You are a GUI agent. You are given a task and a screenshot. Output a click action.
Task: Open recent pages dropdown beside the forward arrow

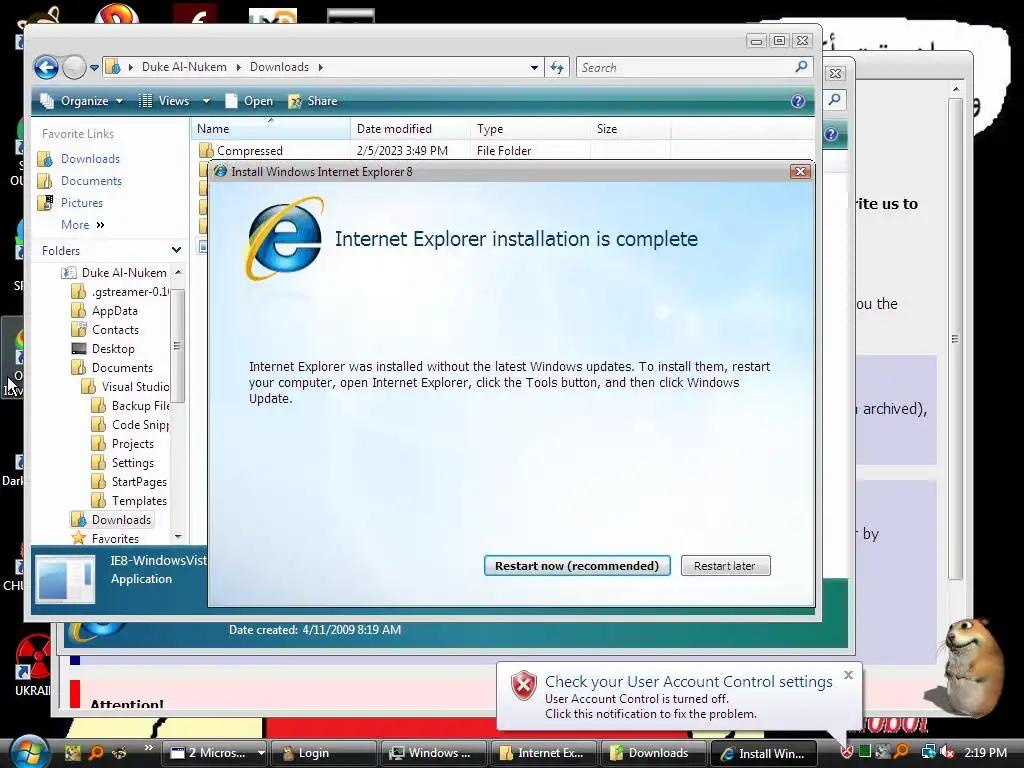[x=94, y=67]
